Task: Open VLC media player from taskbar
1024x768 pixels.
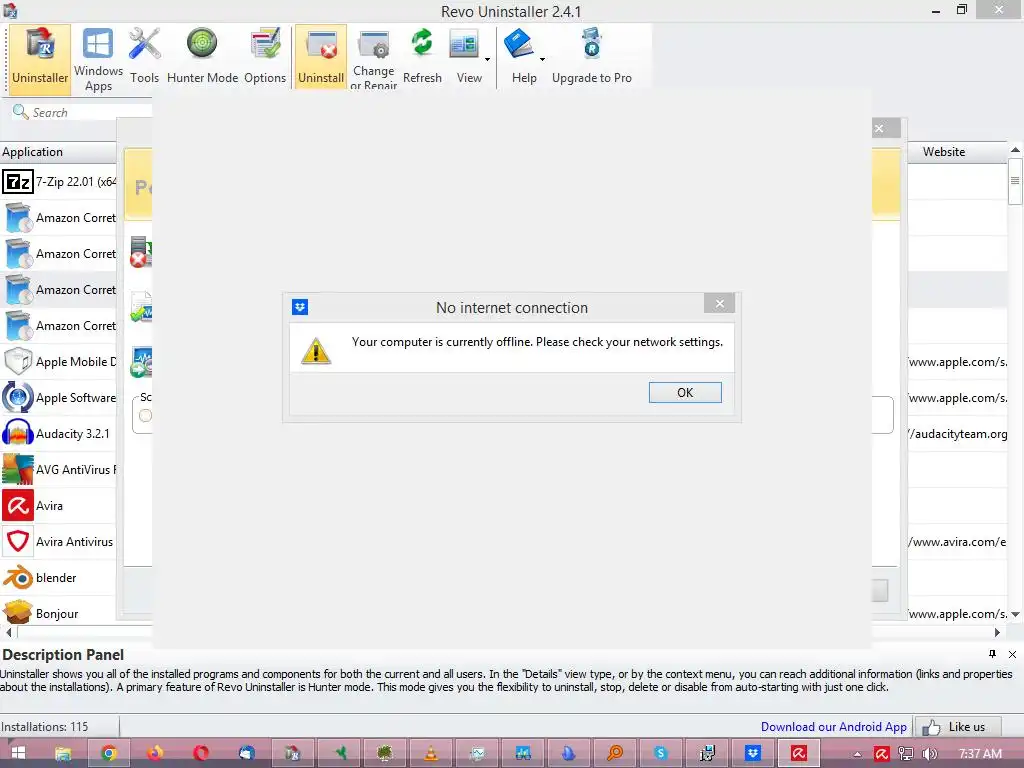Action: coord(431,753)
